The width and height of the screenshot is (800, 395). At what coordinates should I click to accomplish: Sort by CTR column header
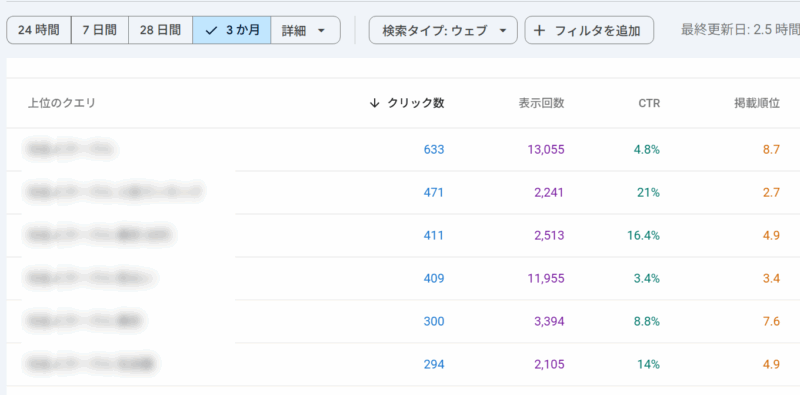pyautogui.click(x=649, y=104)
